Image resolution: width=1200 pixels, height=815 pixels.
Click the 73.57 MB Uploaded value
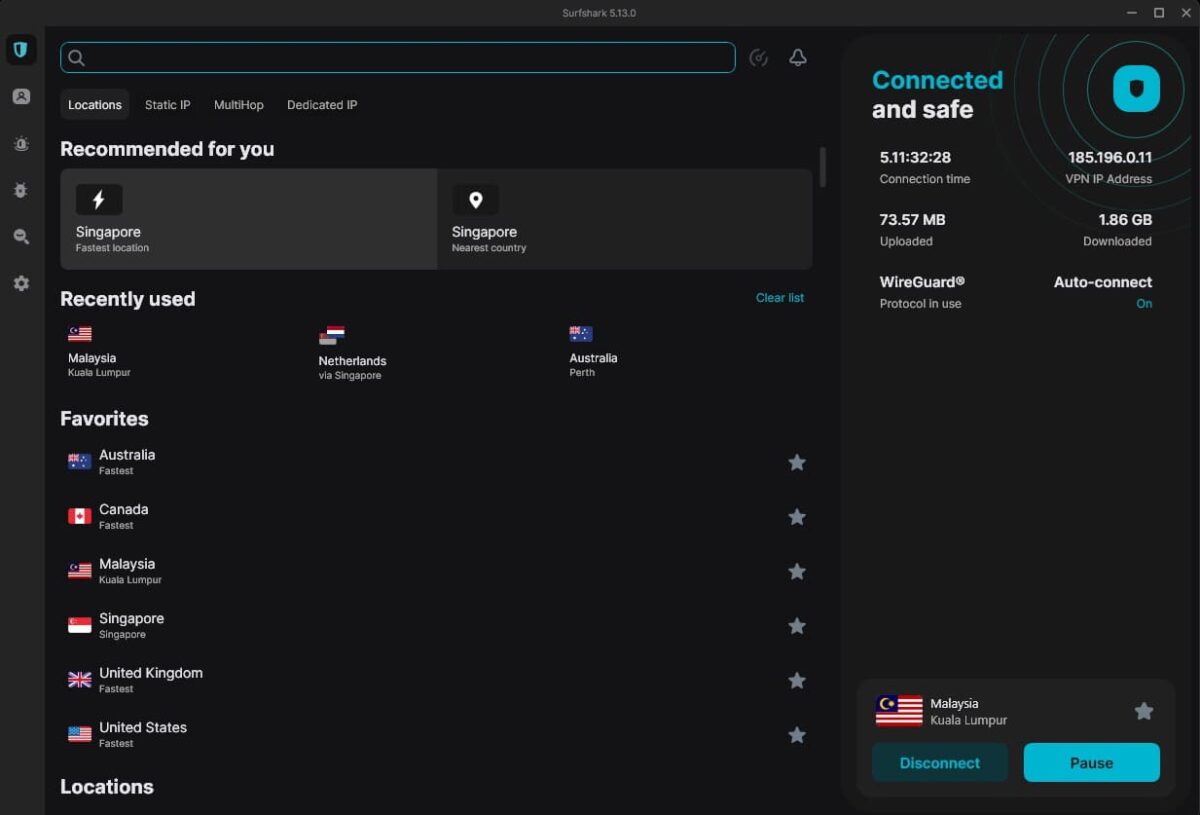click(912, 220)
